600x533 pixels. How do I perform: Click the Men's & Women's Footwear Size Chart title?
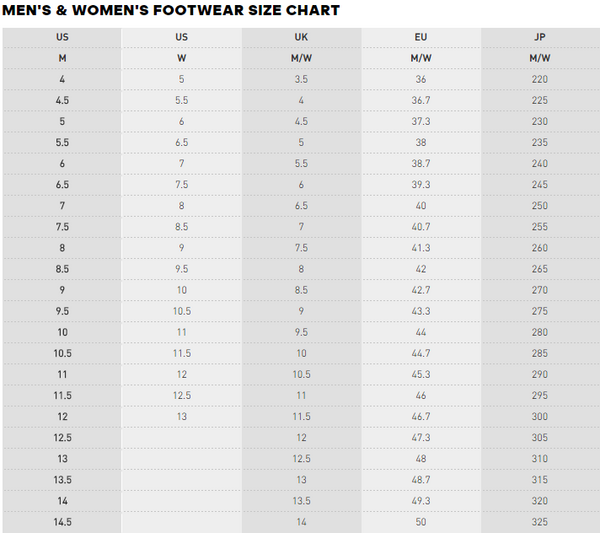(170, 11)
